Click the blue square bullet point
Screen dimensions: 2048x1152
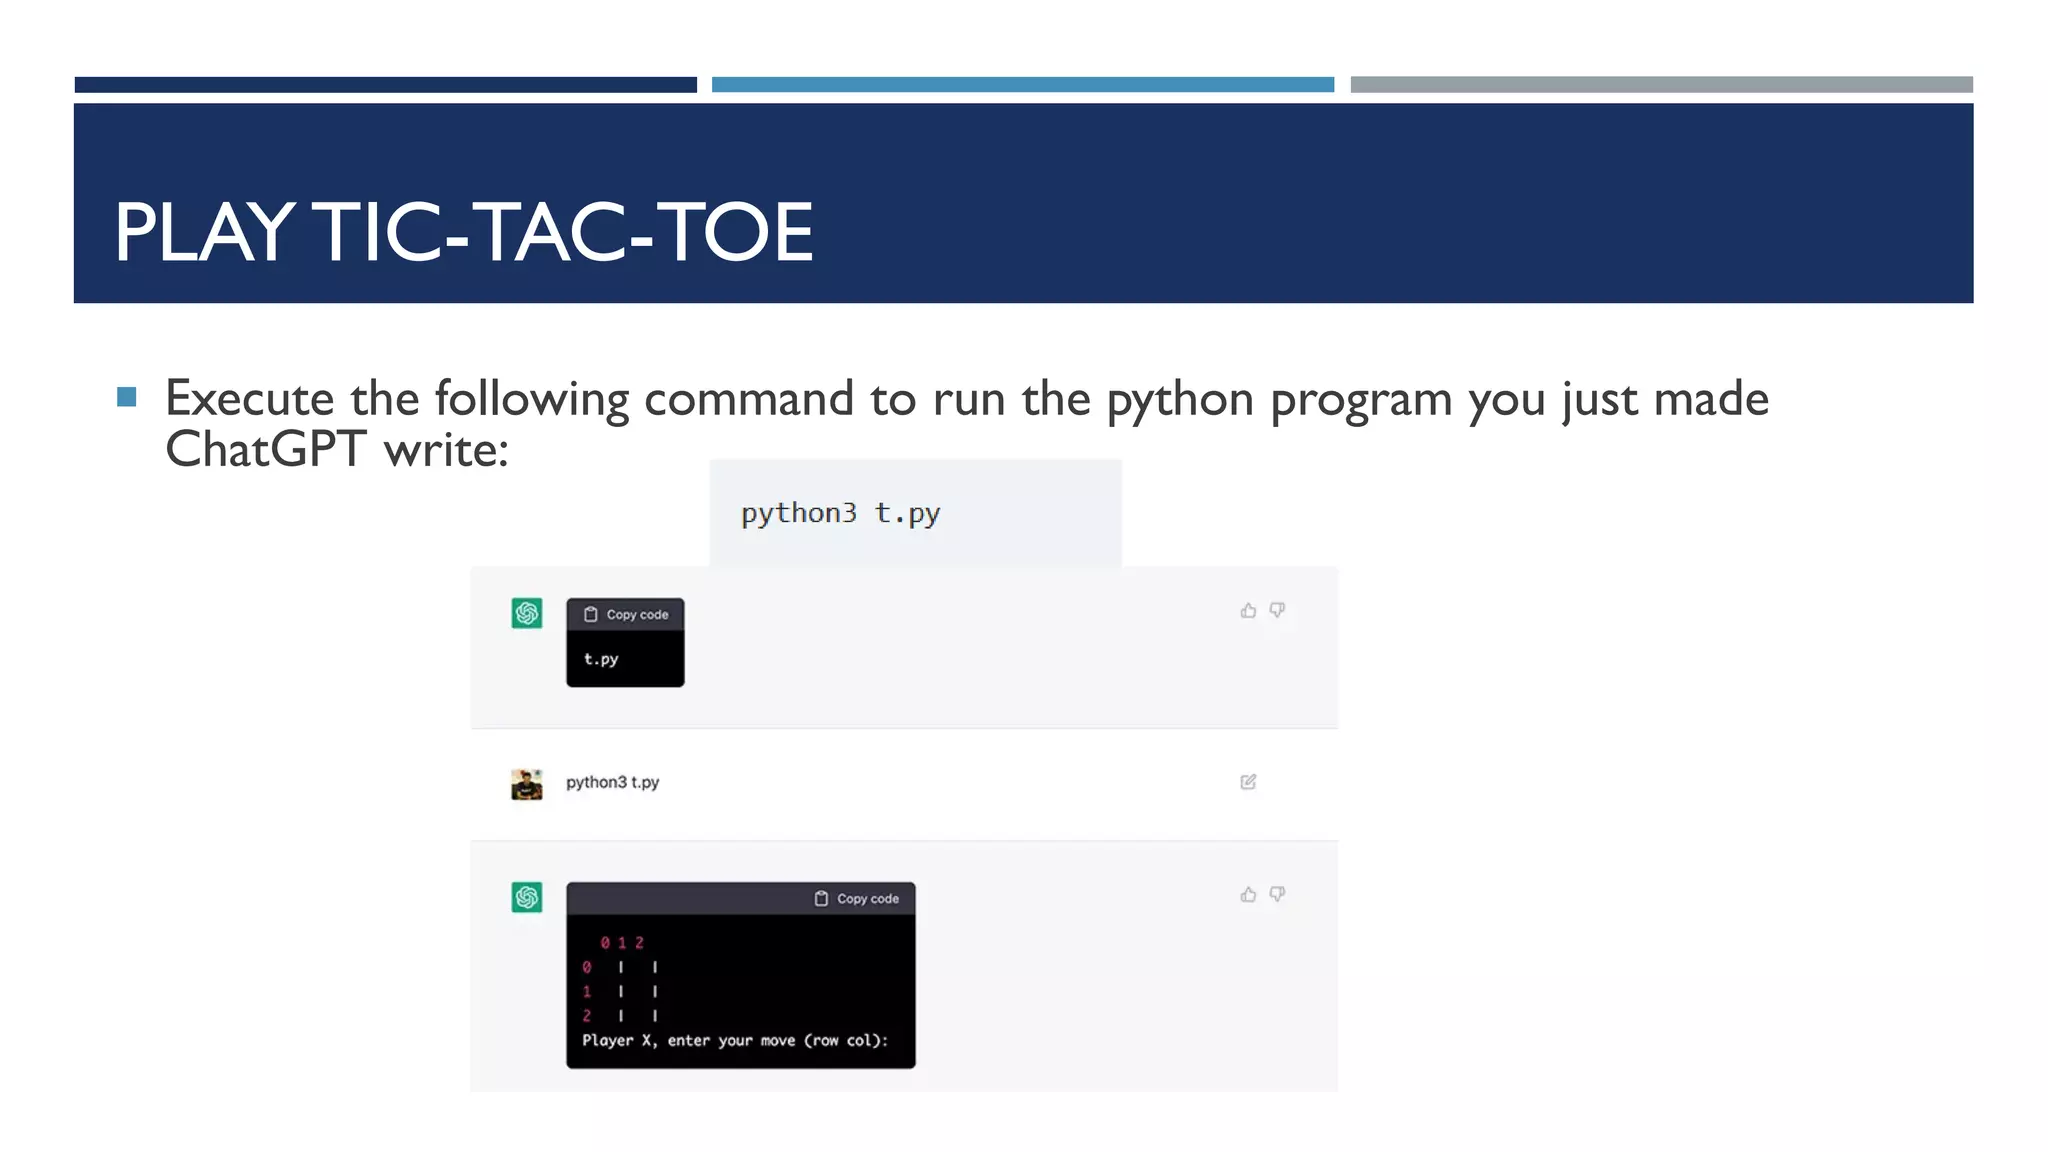127,397
